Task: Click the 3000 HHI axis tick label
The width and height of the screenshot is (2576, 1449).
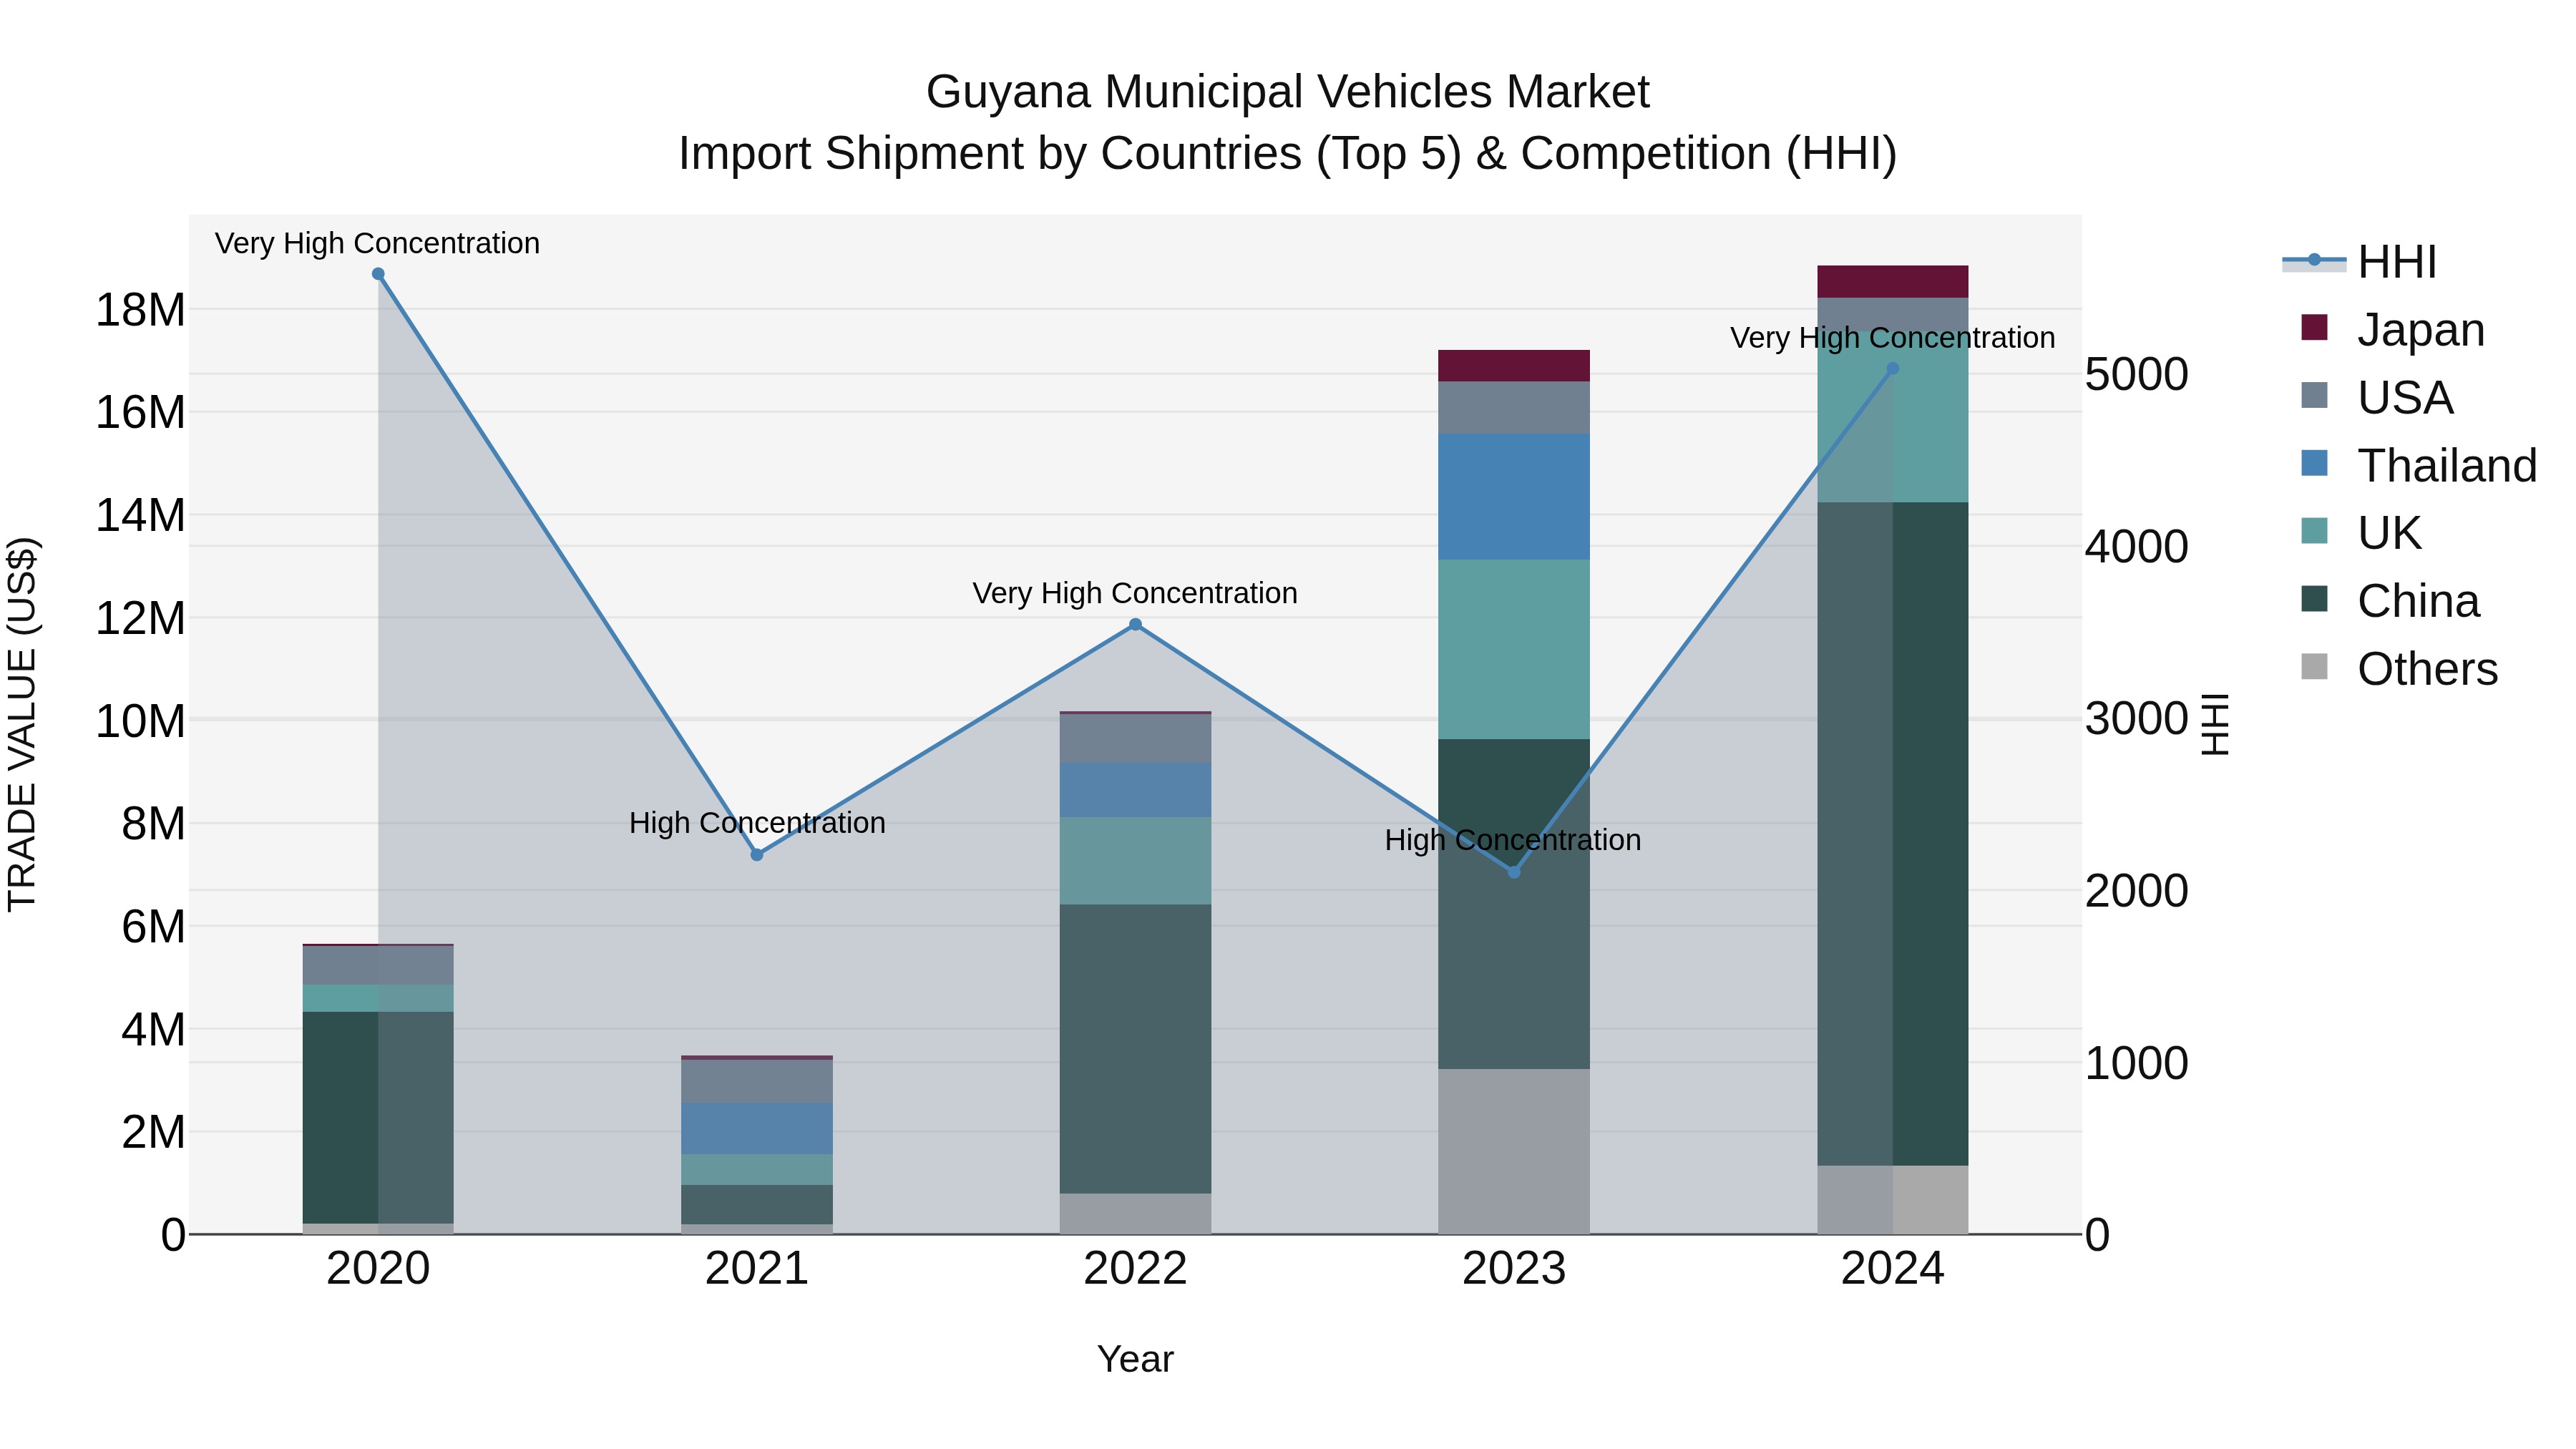Action: [x=2137, y=718]
